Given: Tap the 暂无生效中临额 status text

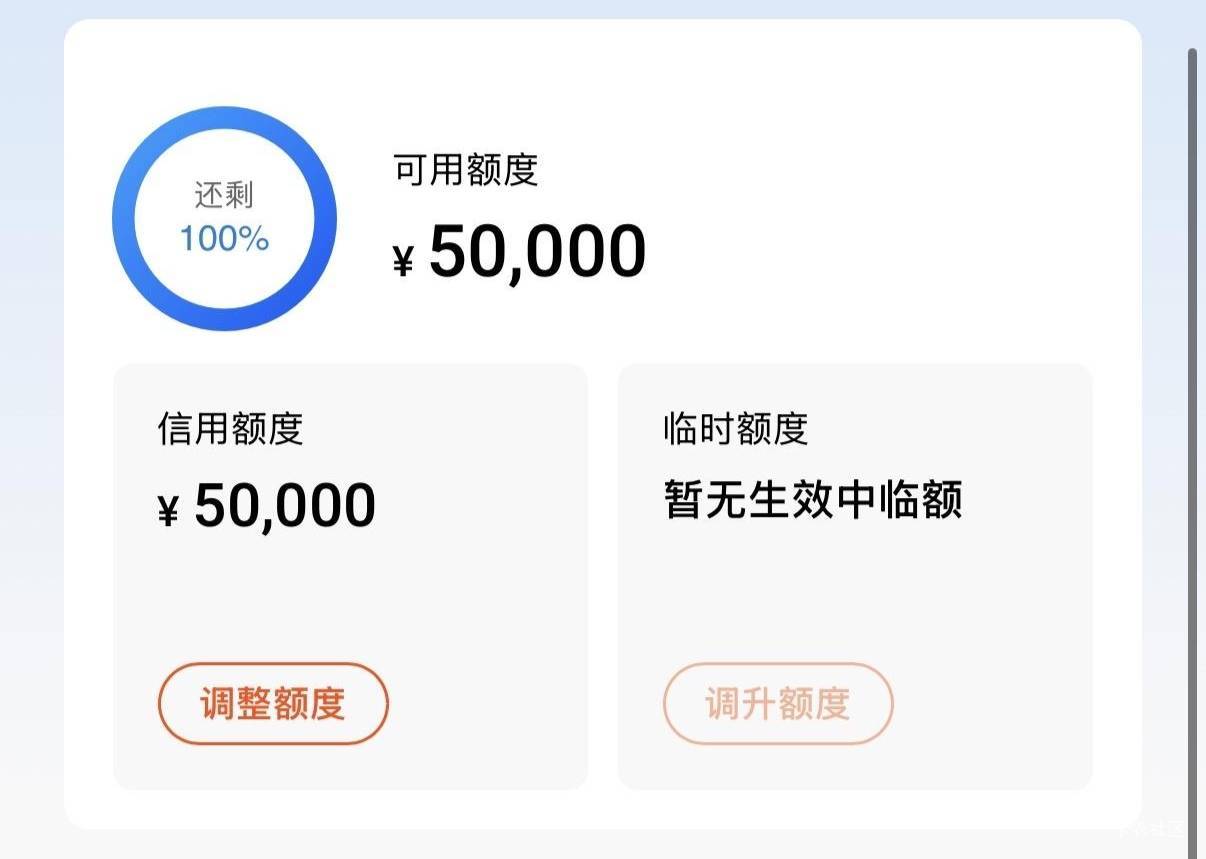Looking at the screenshot, I should coord(812,499).
